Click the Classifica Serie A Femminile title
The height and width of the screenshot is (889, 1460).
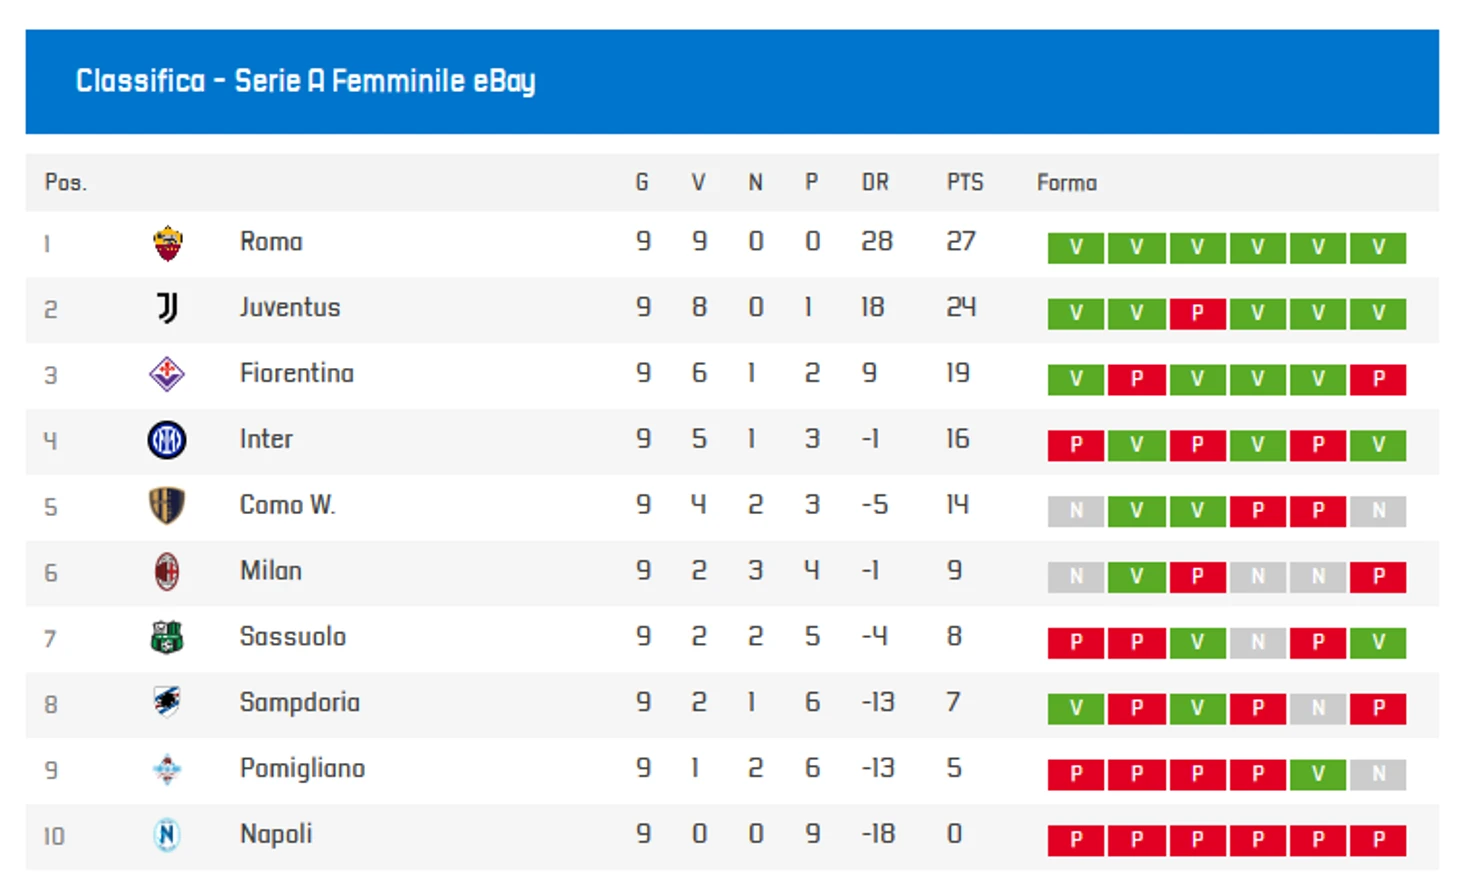click(306, 81)
